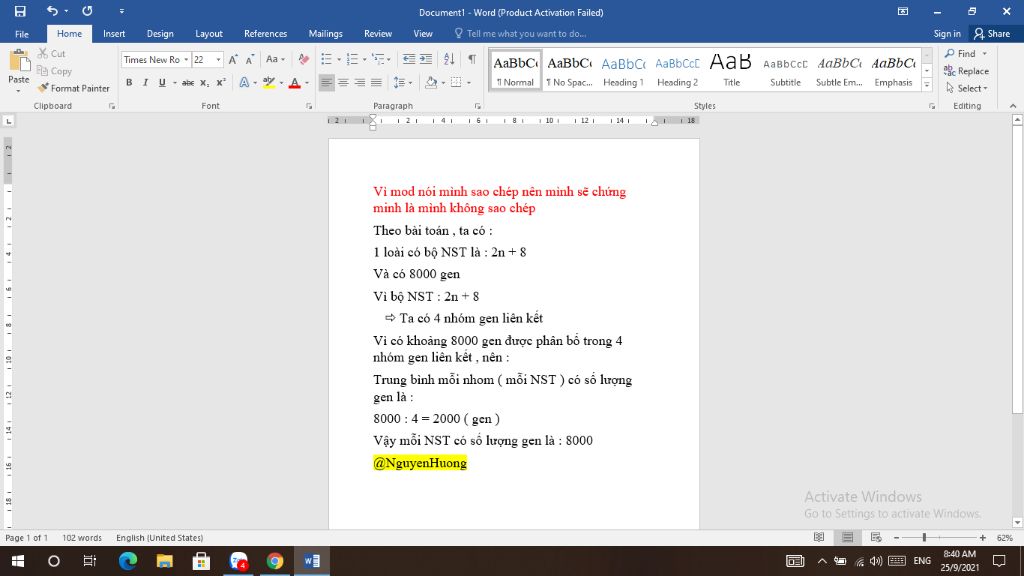Open Change Case dropdown
1024x576 pixels.
click(x=275, y=59)
